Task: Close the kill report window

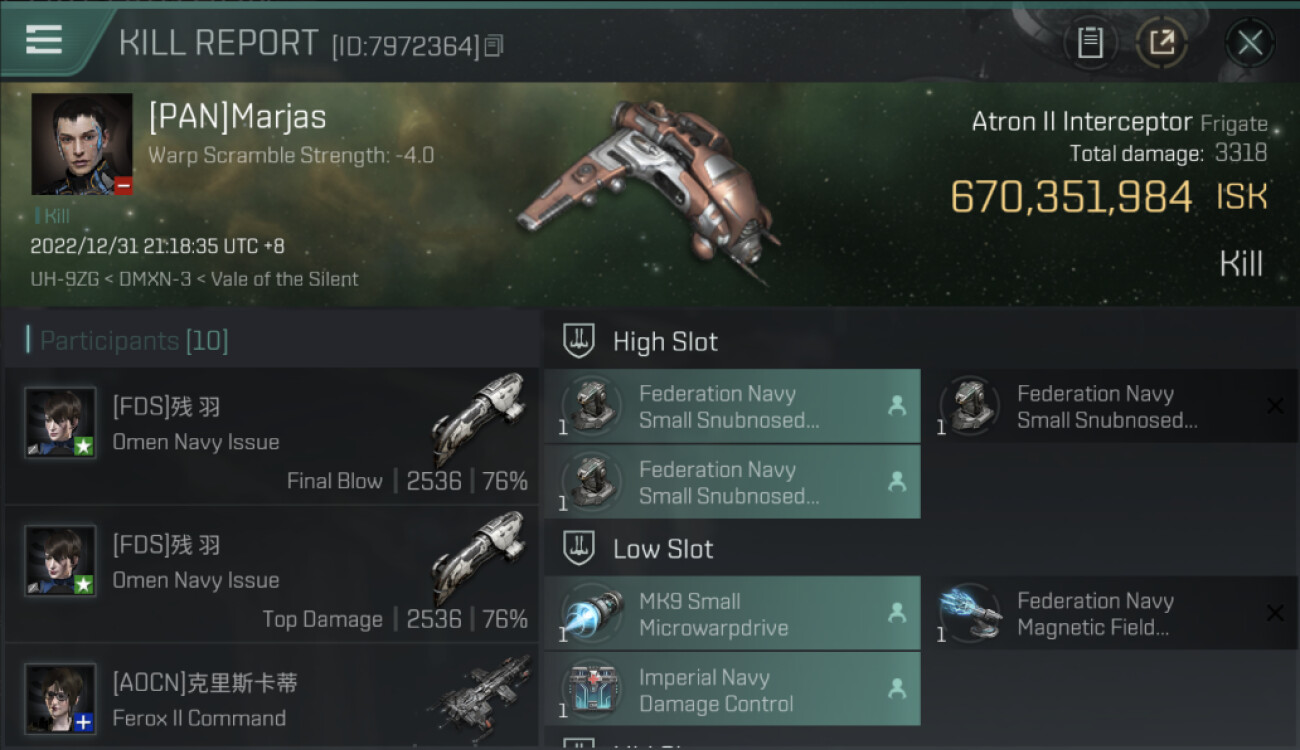Action: tap(1249, 43)
